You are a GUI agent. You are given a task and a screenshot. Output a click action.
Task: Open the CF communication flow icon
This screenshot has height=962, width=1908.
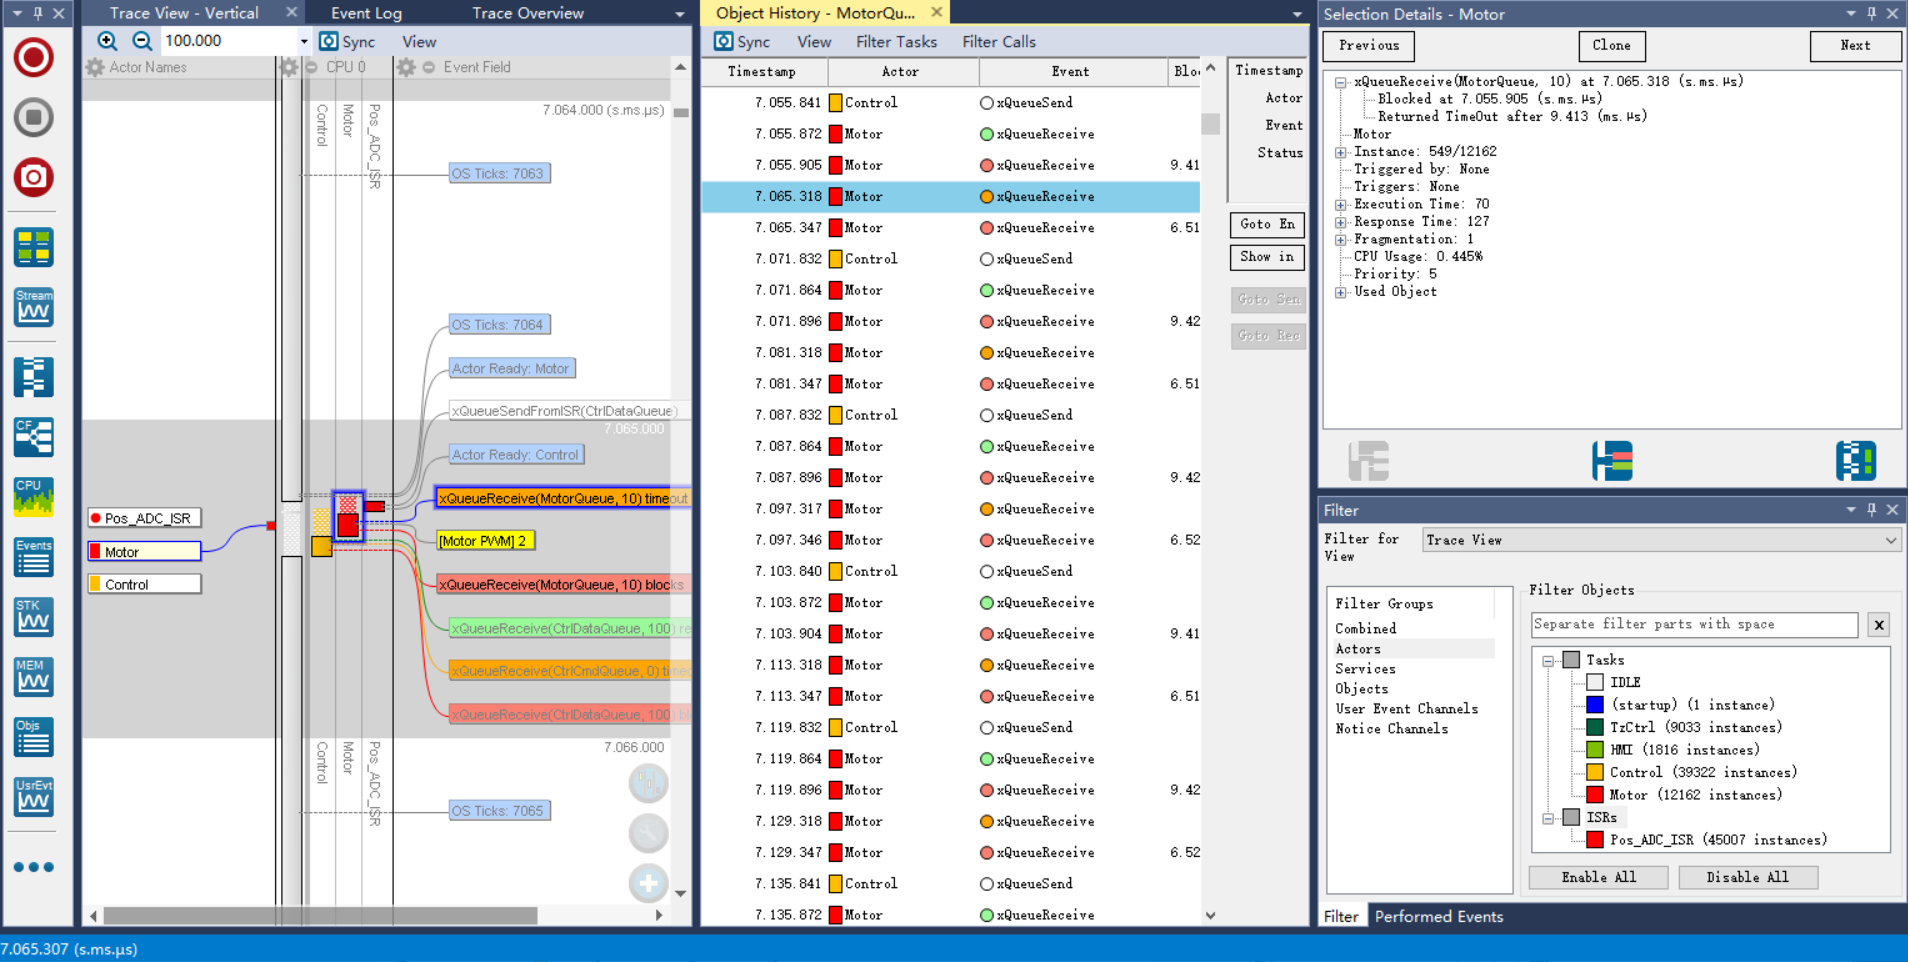[34, 437]
